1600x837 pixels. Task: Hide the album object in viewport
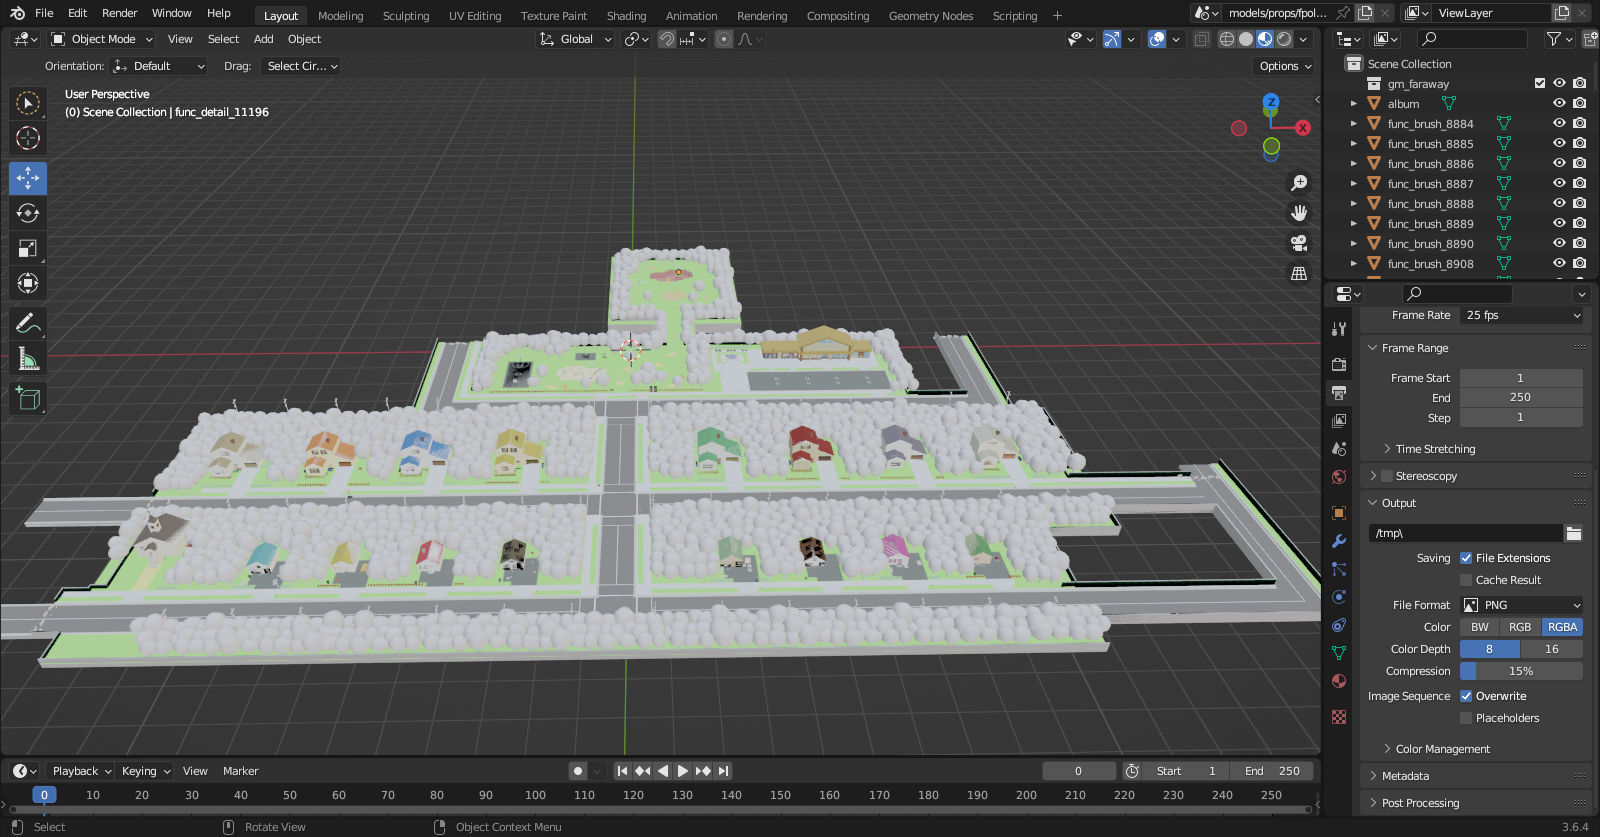point(1559,104)
